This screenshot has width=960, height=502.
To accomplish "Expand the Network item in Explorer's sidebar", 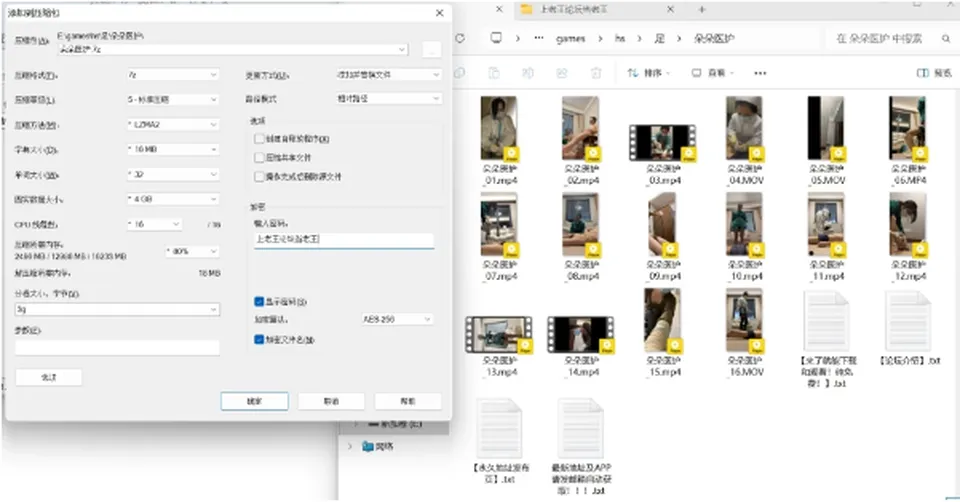I will coord(350,446).
